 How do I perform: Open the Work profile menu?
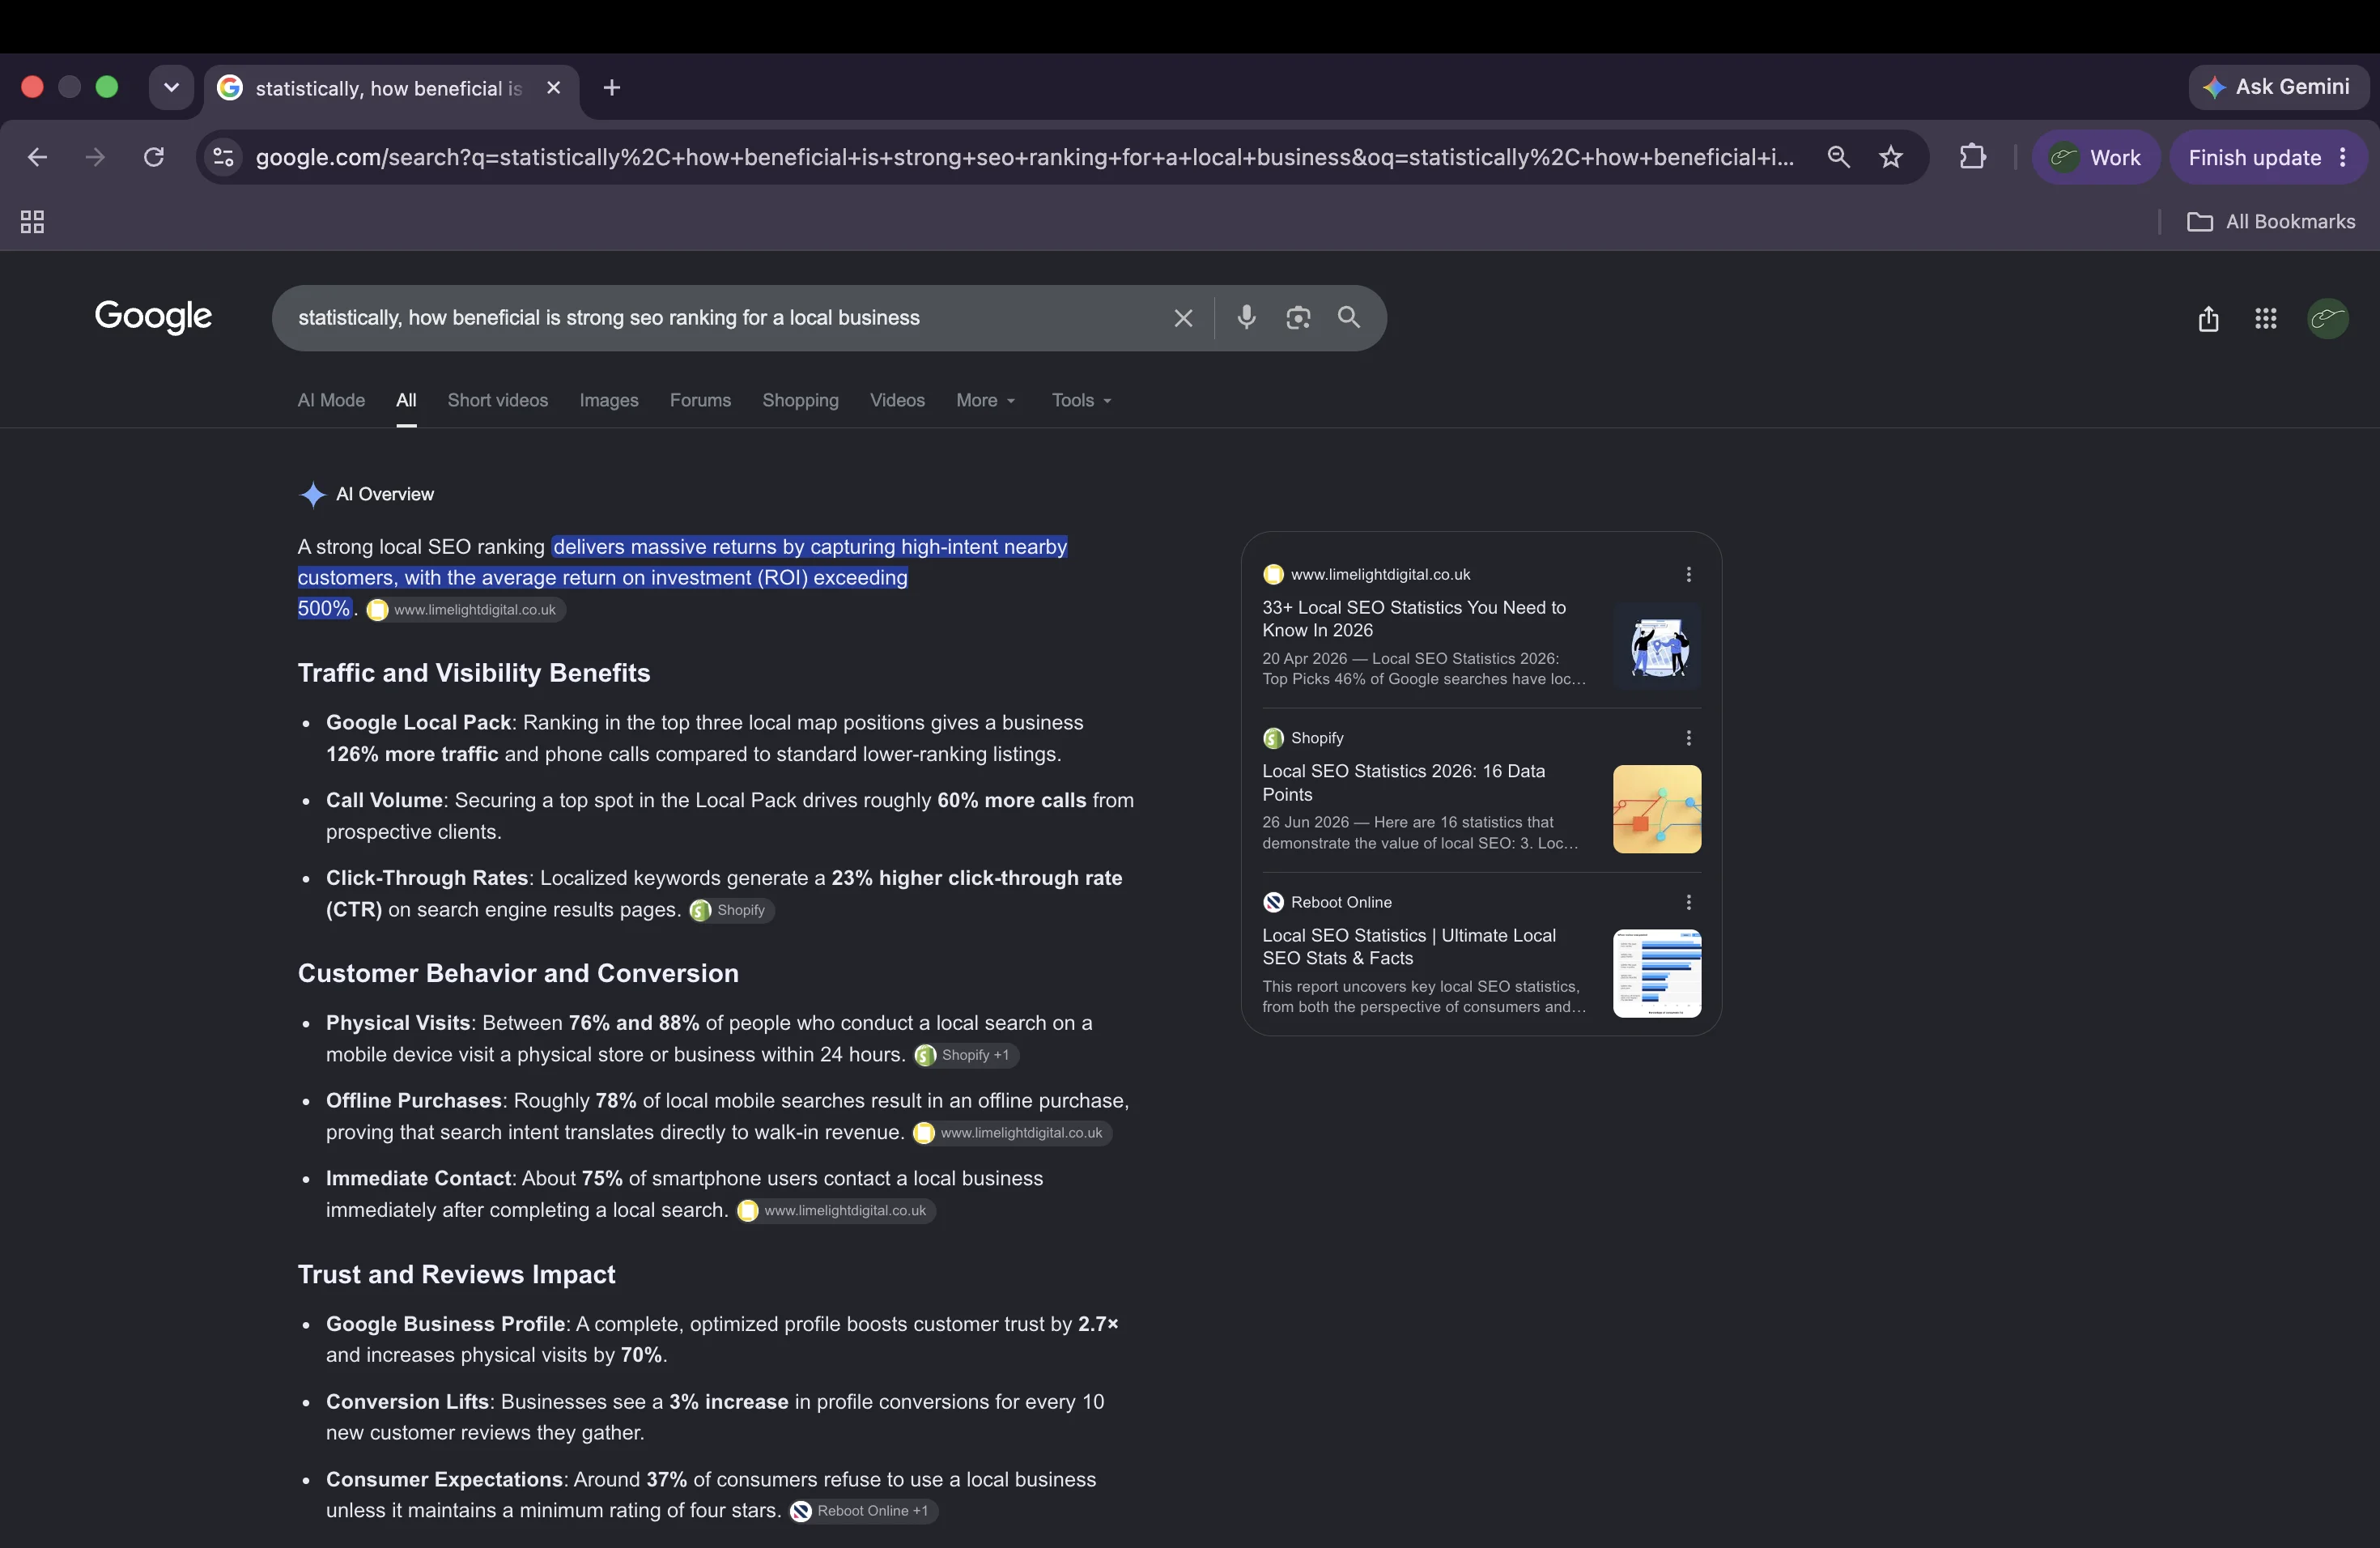click(2096, 157)
